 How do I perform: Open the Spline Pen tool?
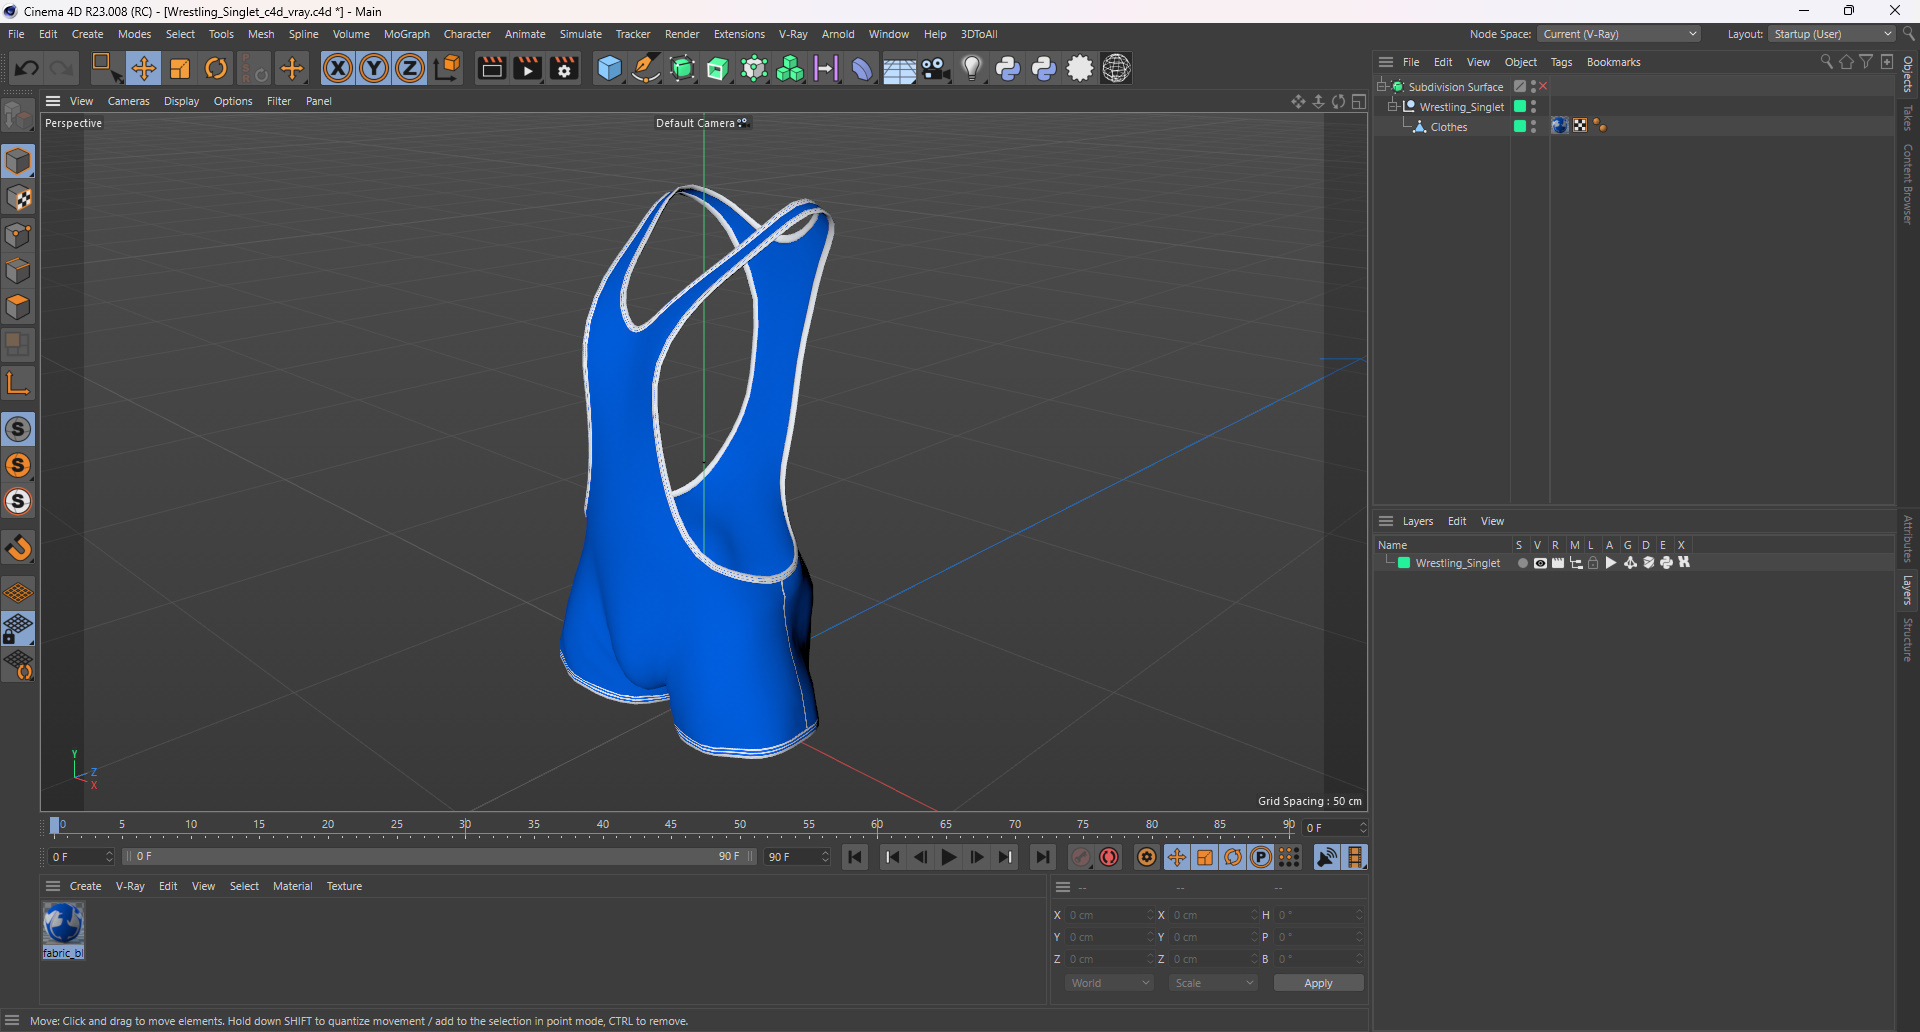point(646,68)
